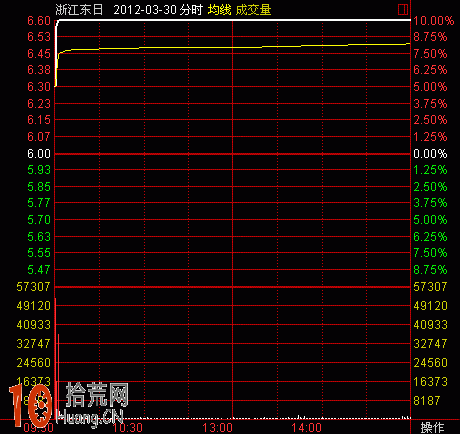Click the green 1.25% percent label

[x=430, y=170]
